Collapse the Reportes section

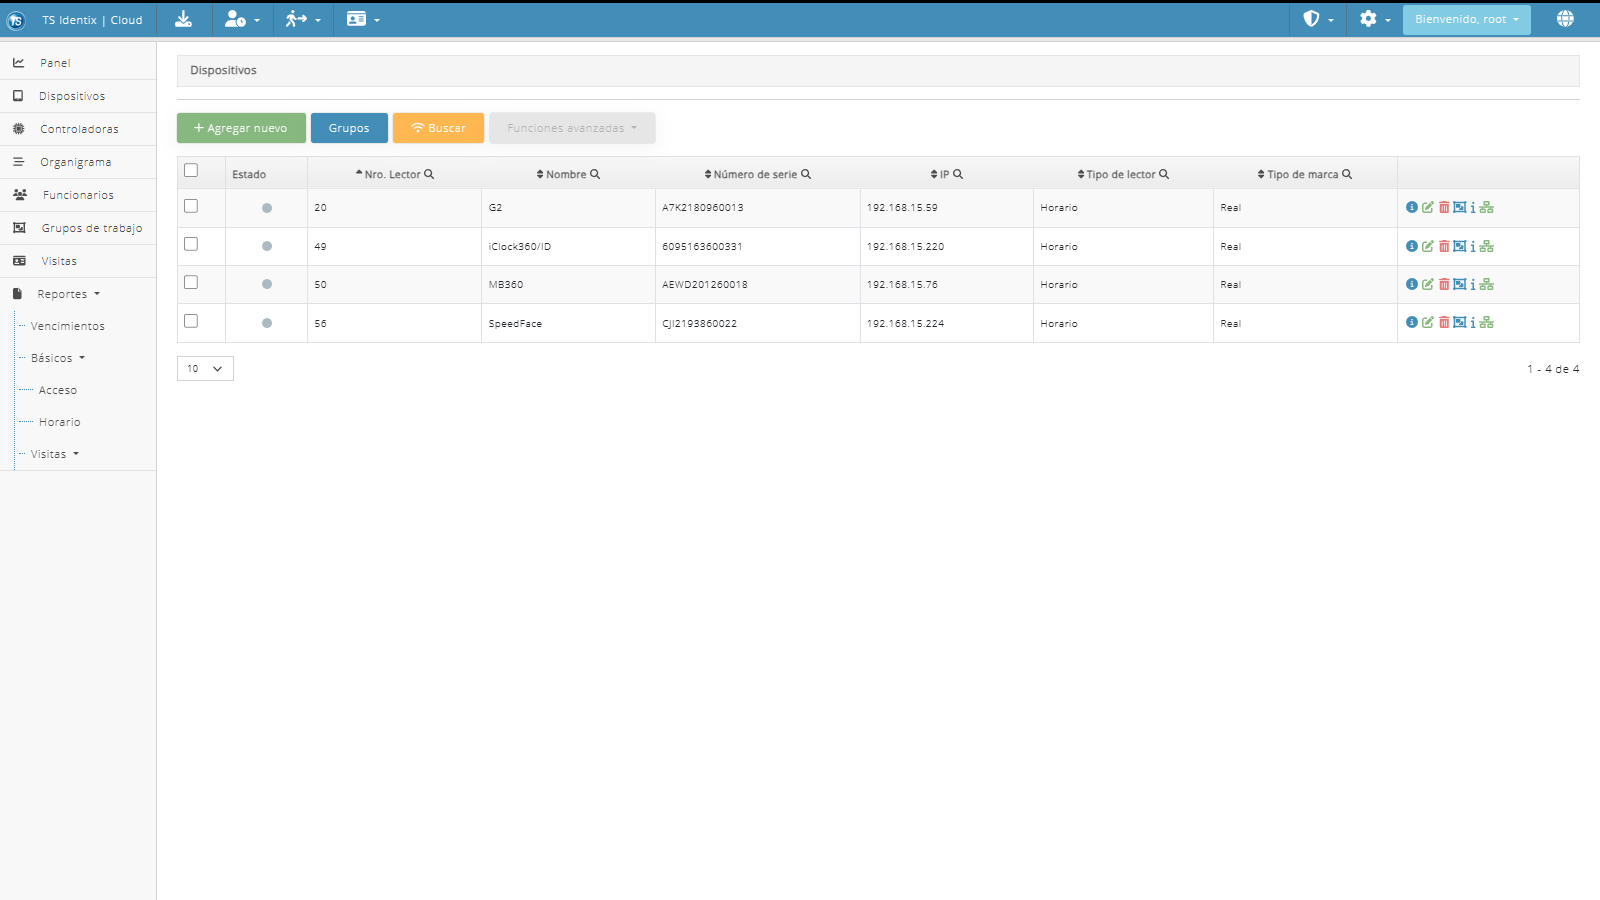point(69,294)
